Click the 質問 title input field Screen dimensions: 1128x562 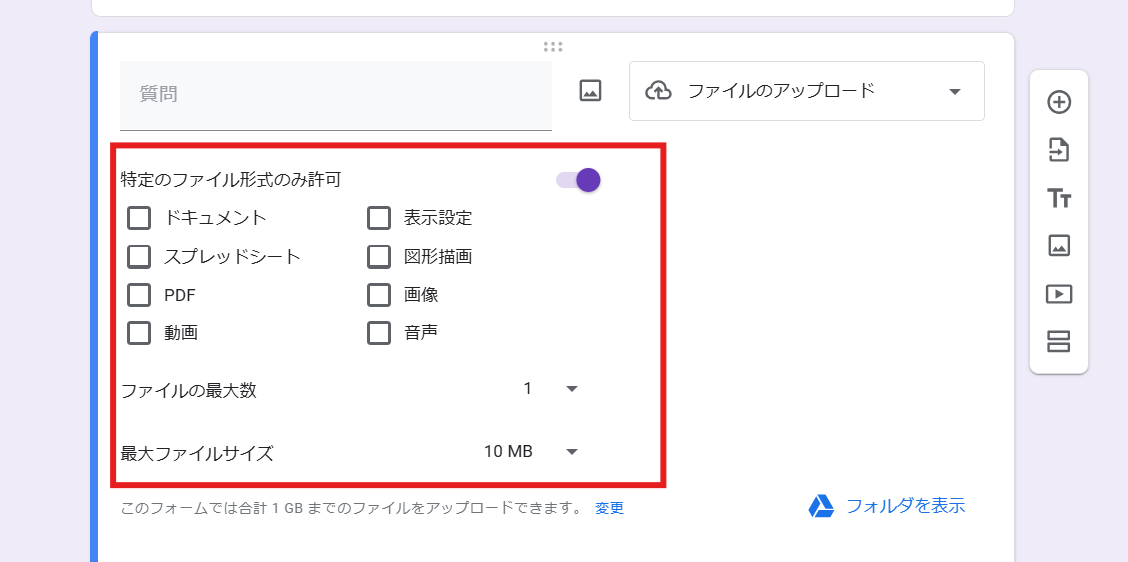[x=335, y=95]
